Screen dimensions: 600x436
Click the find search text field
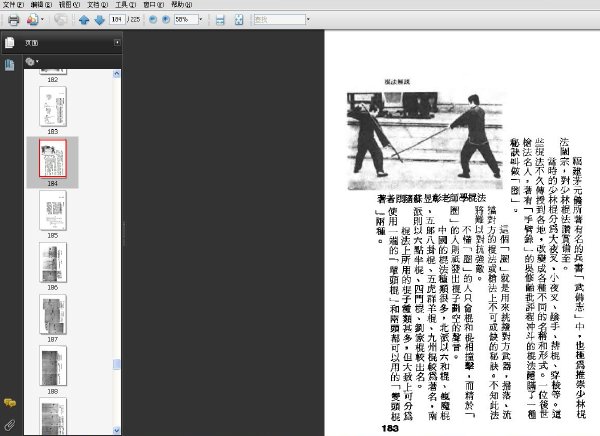coord(280,19)
